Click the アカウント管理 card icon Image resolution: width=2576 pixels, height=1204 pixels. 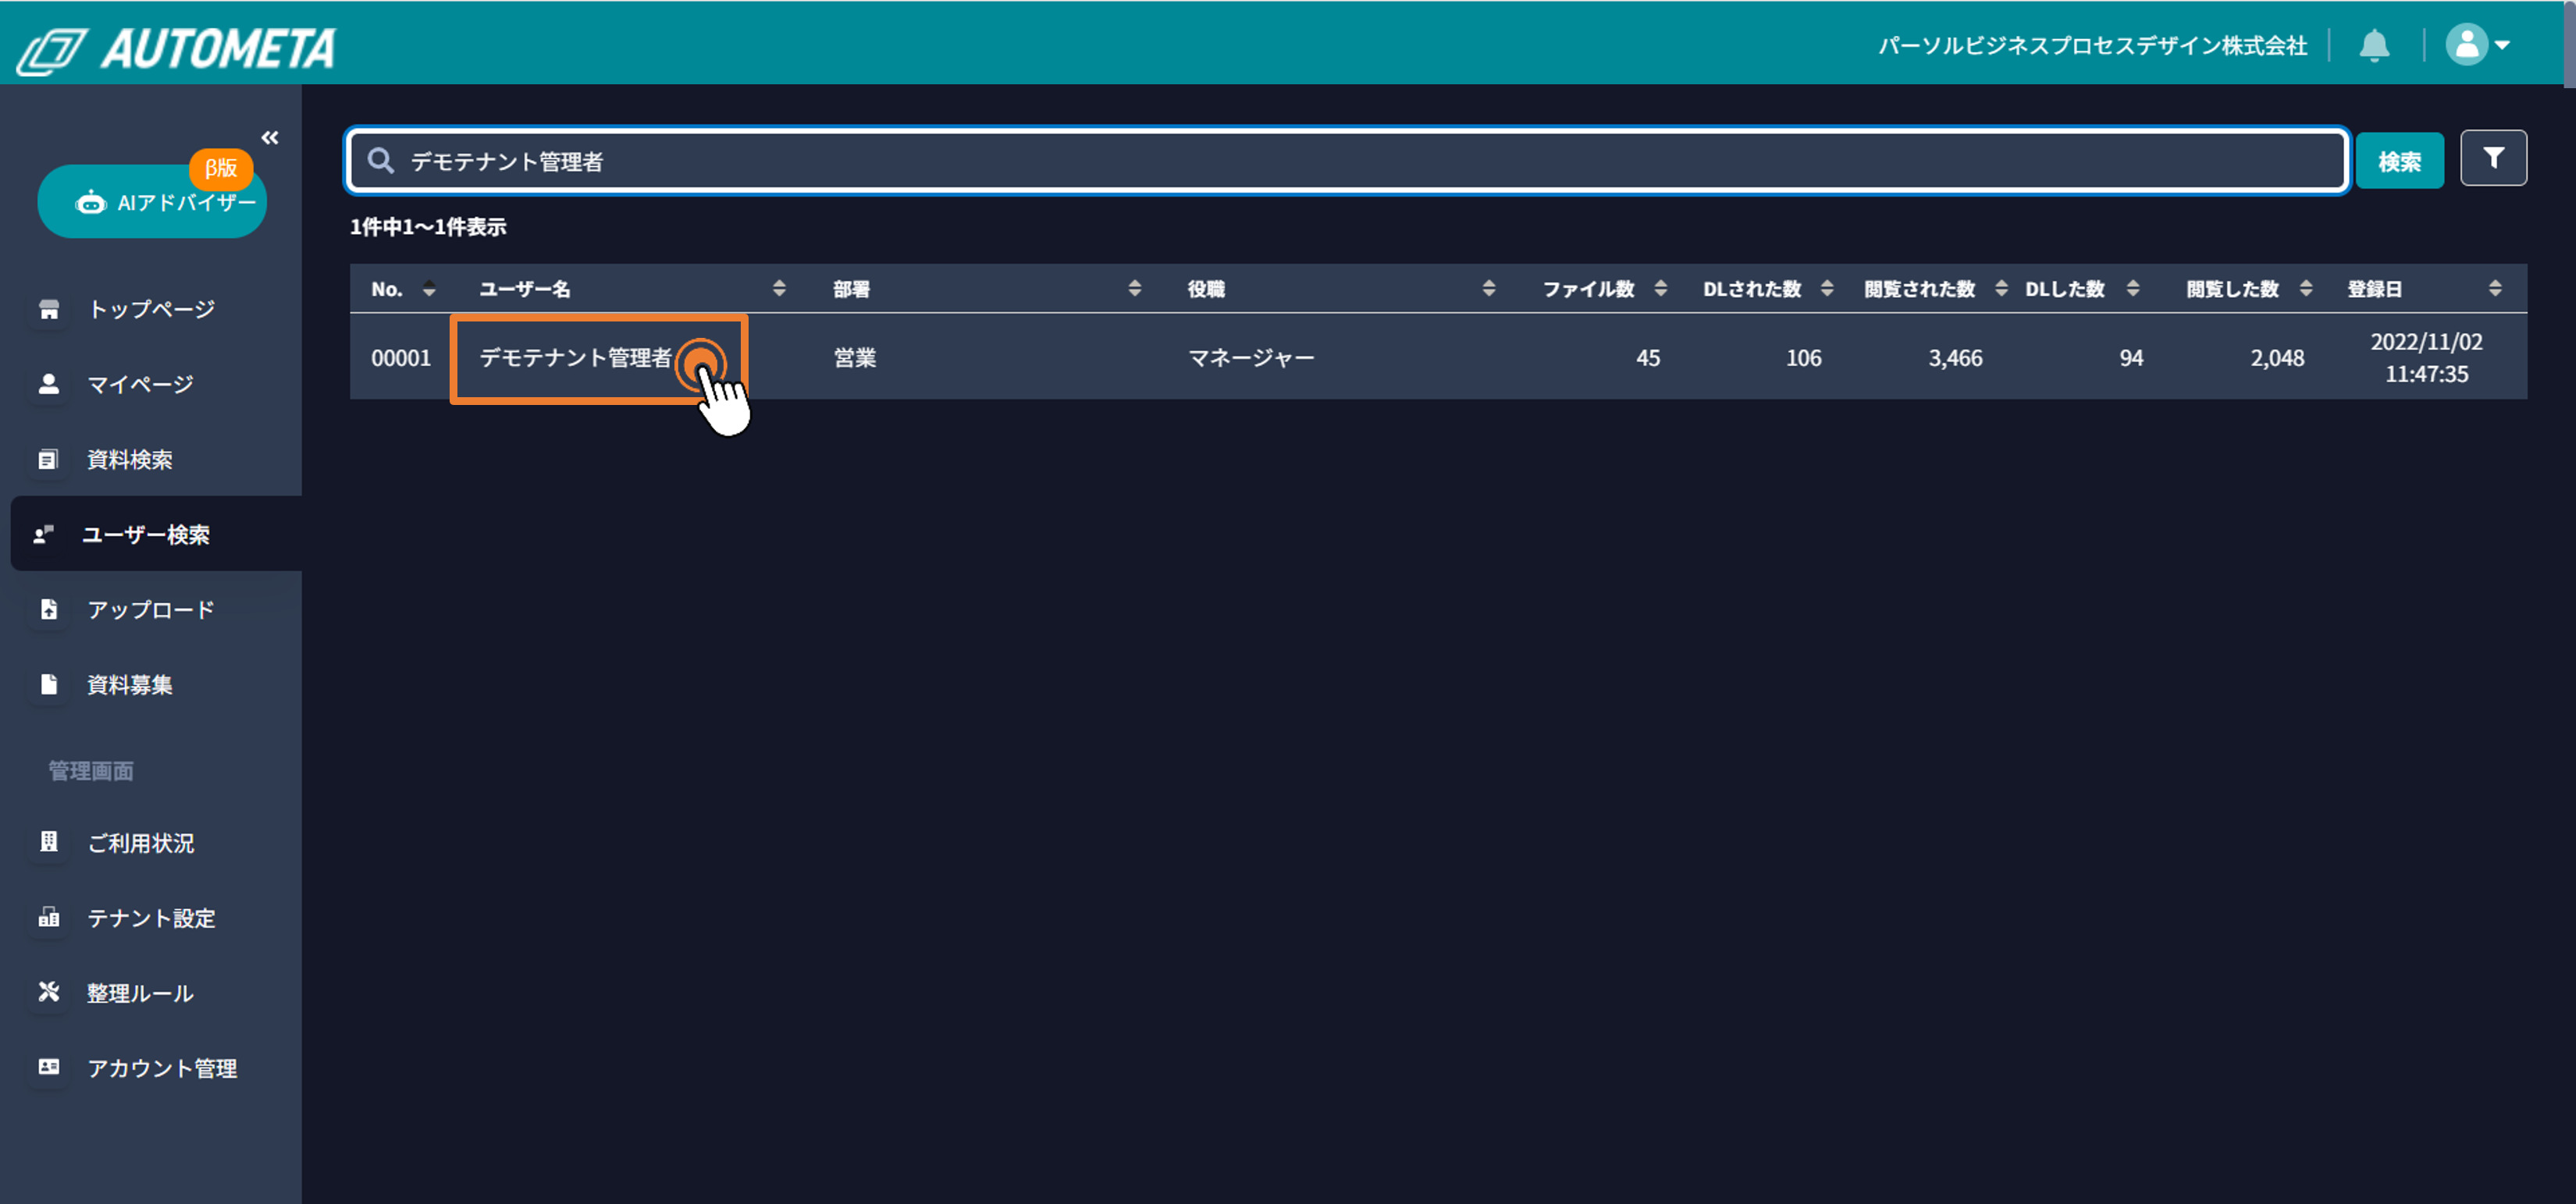click(48, 1067)
